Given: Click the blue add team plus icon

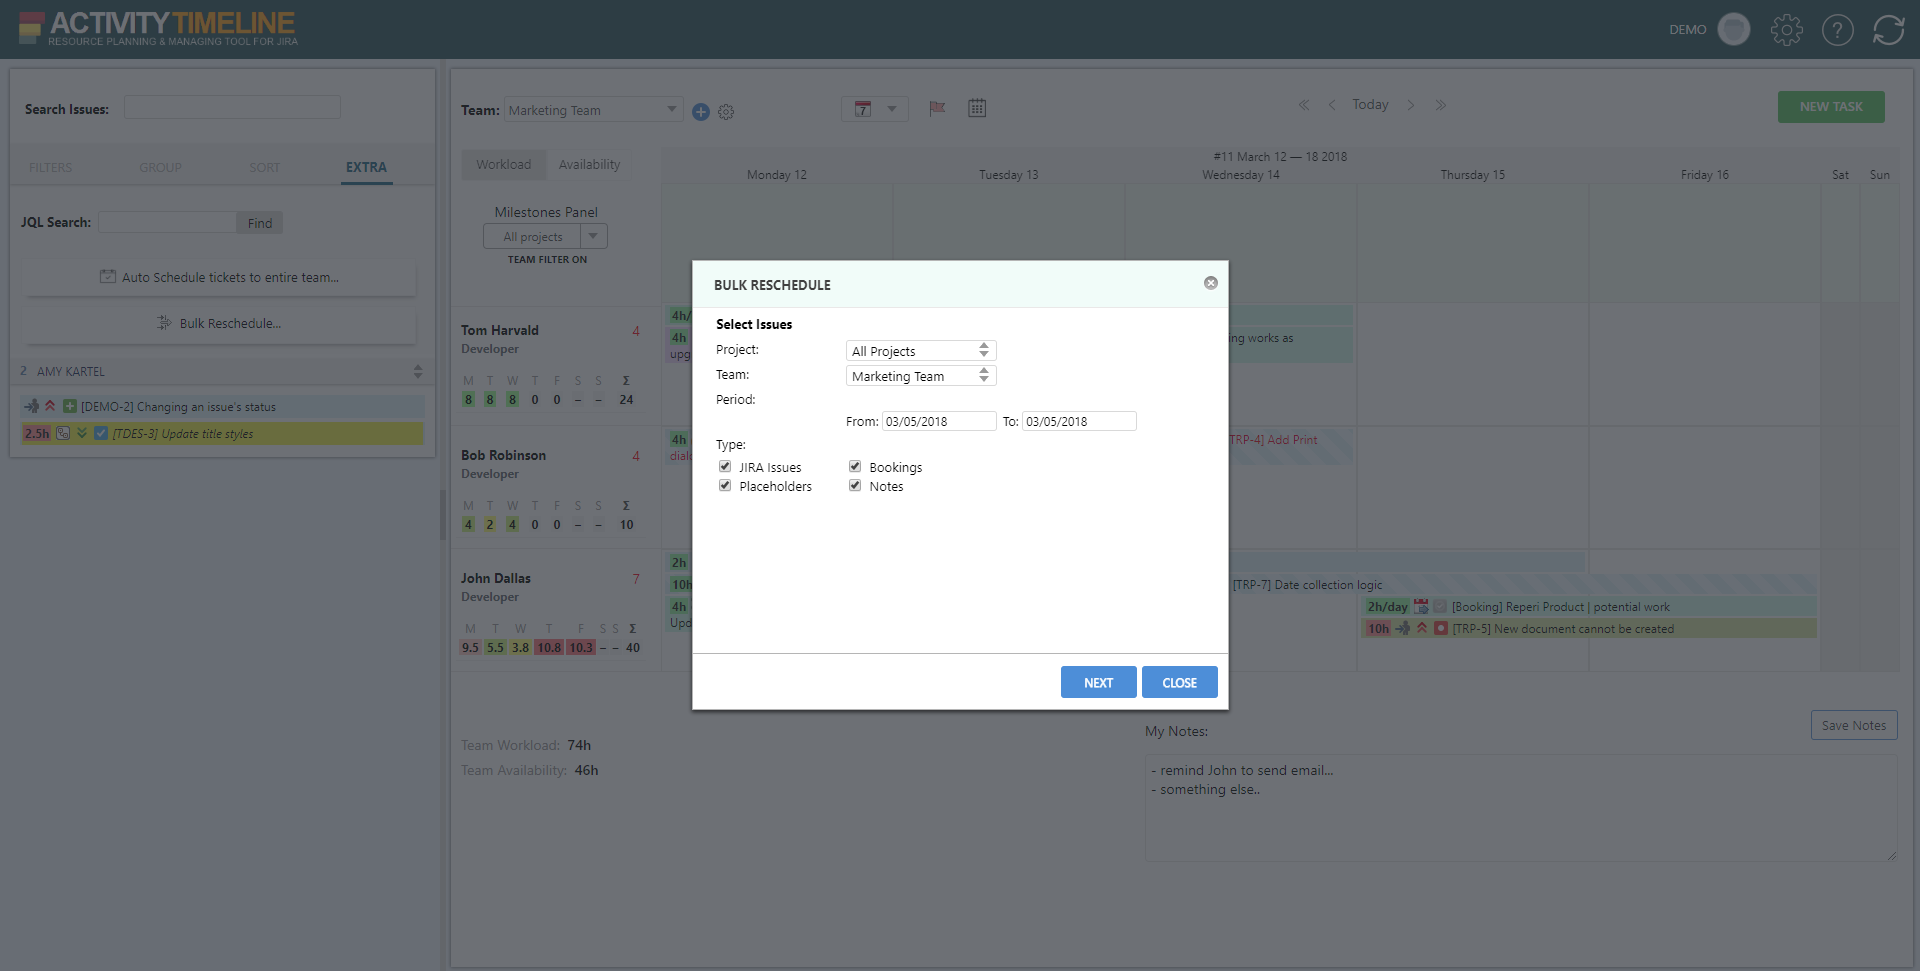Looking at the screenshot, I should pos(701,112).
